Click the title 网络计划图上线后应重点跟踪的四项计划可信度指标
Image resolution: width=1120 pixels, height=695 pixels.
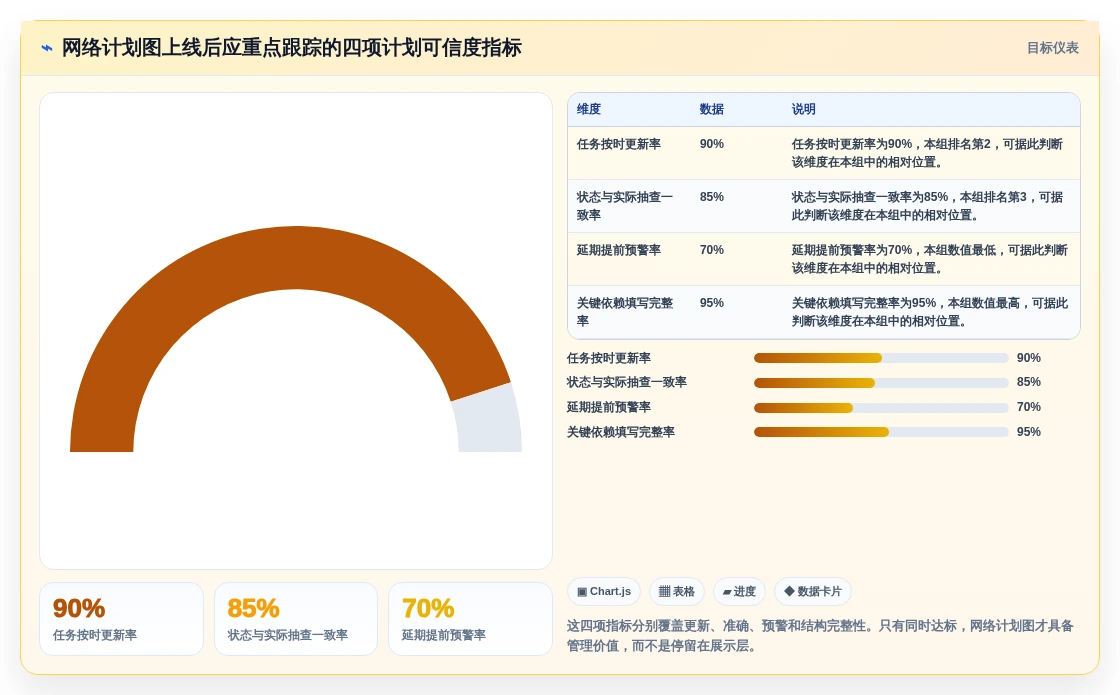tap(291, 48)
